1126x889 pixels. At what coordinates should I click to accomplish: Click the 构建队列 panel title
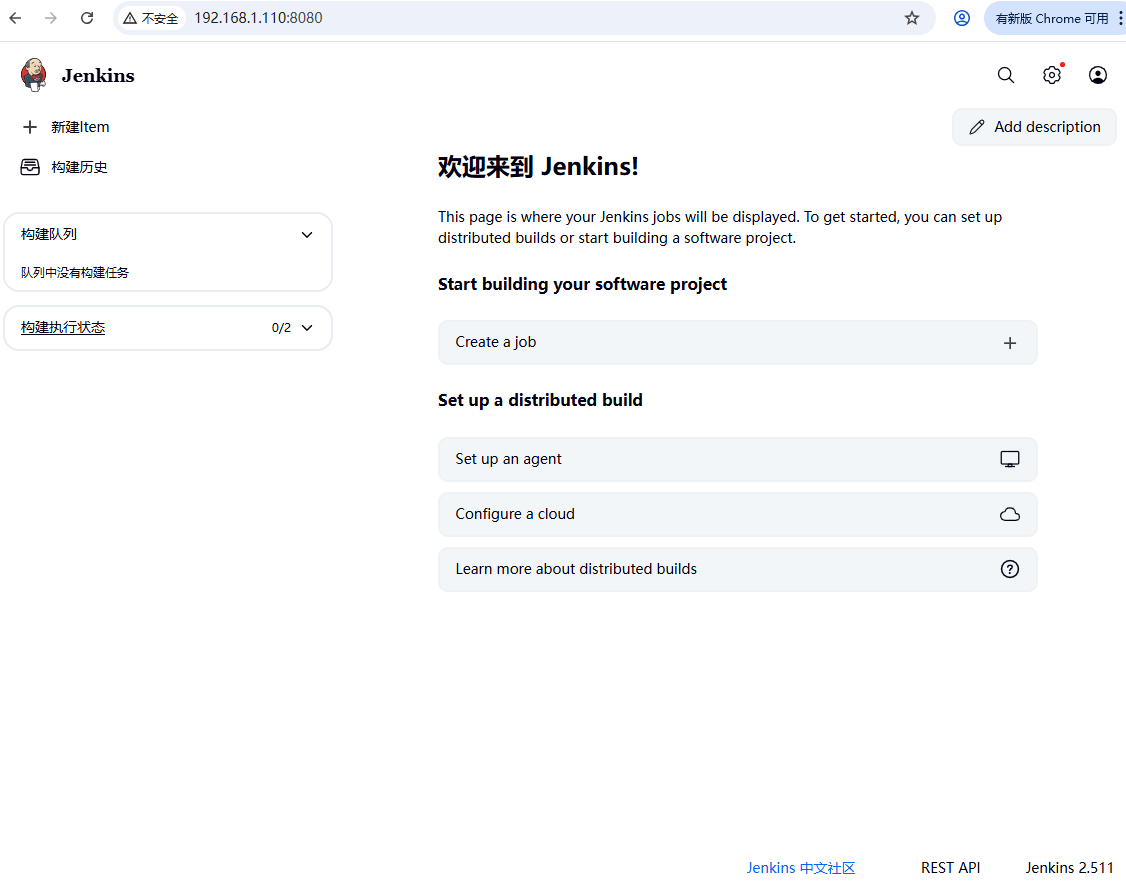click(49, 234)
